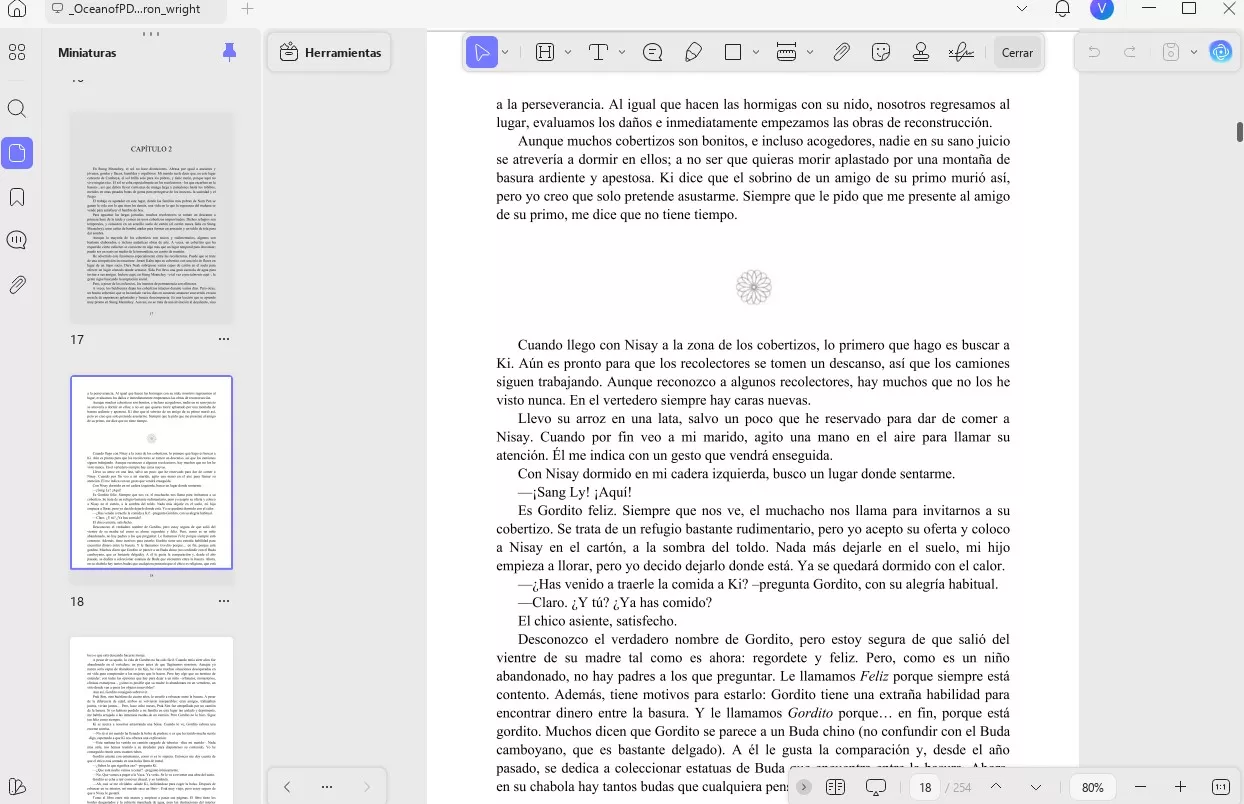Expand the text tool dropdown arrow
Image resolution: width=1244 pixels, height=804 pixels.
pyautogui.click(x=622, y=53)
